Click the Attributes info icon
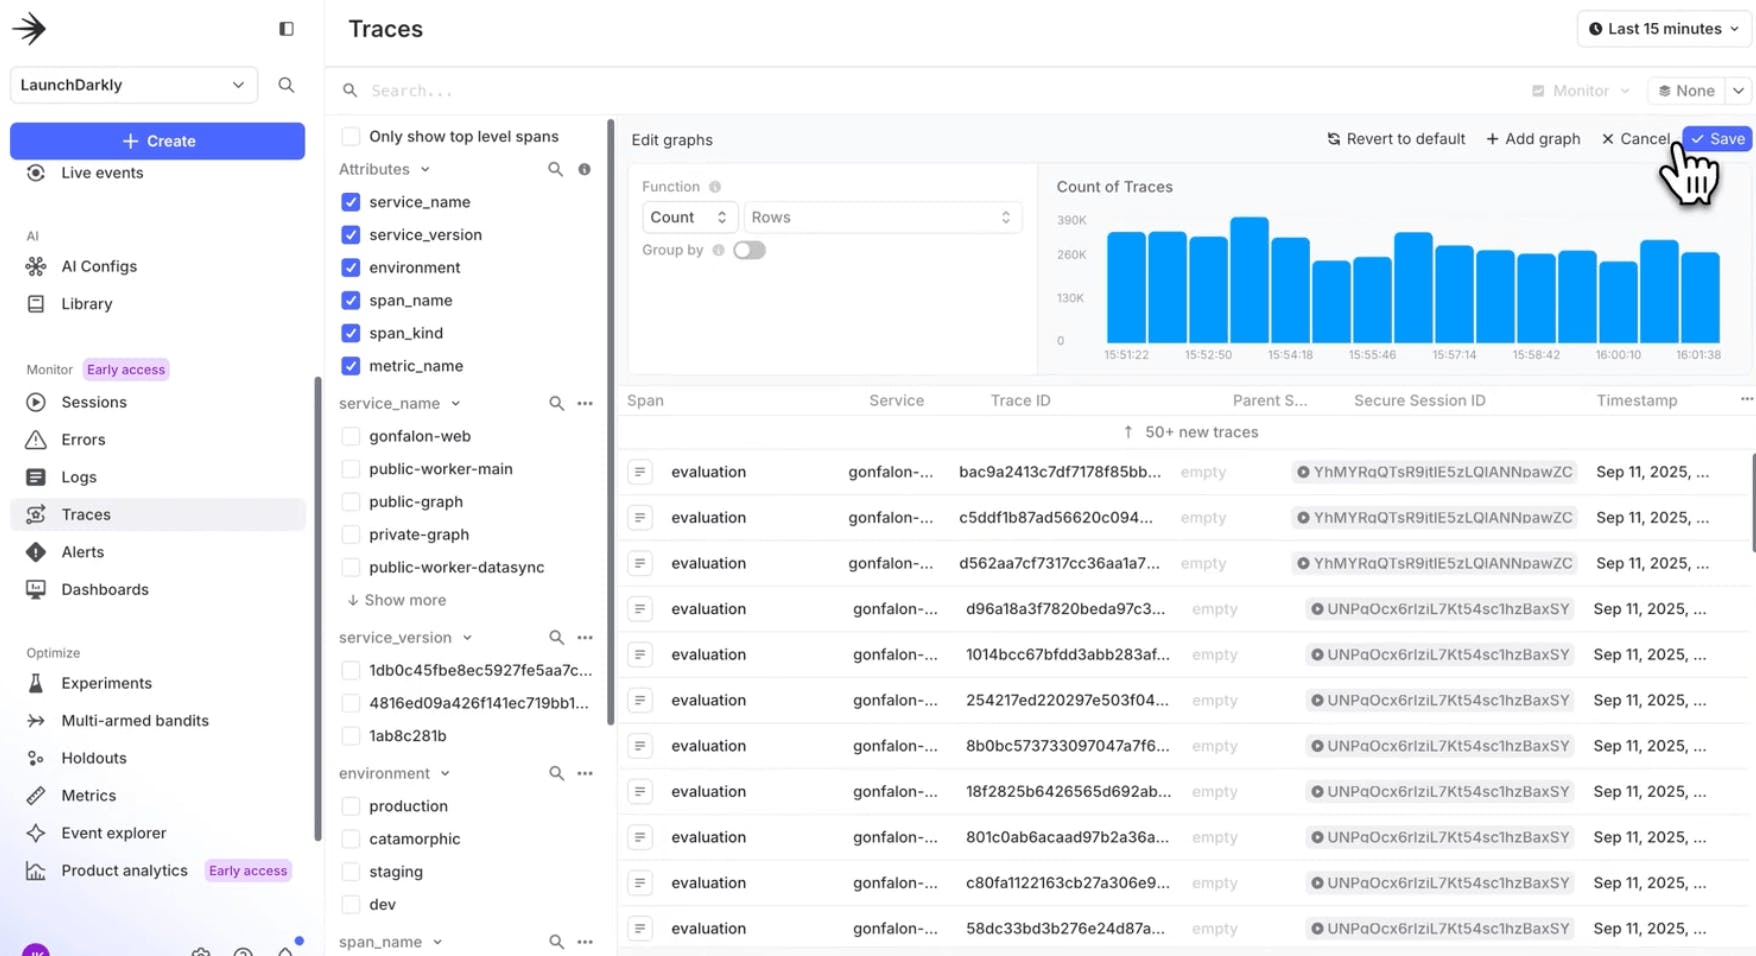The image size is (1756, 956). 584,169
